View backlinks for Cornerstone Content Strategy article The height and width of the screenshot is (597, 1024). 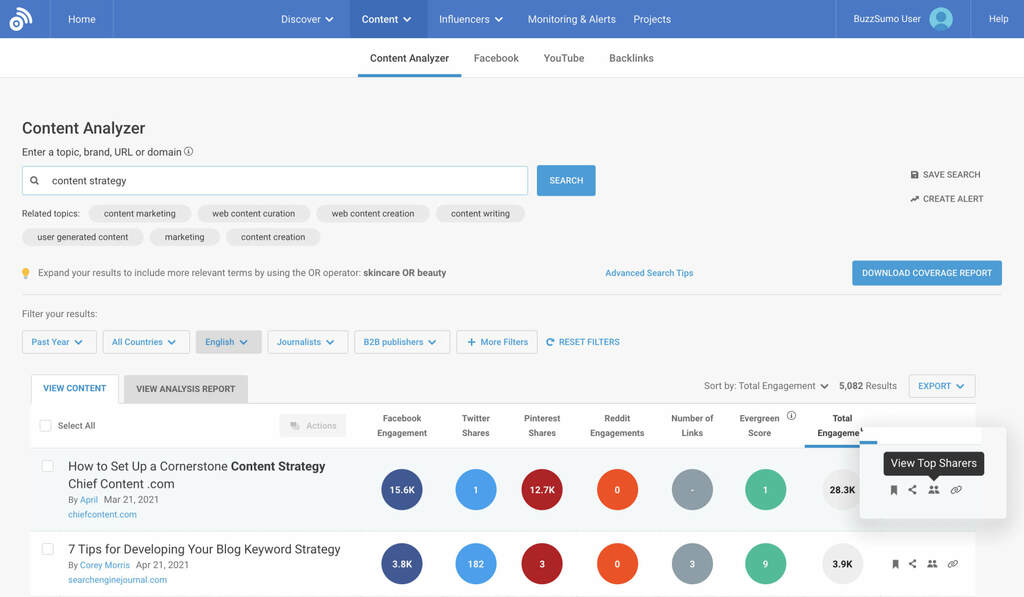click(956, 490)
